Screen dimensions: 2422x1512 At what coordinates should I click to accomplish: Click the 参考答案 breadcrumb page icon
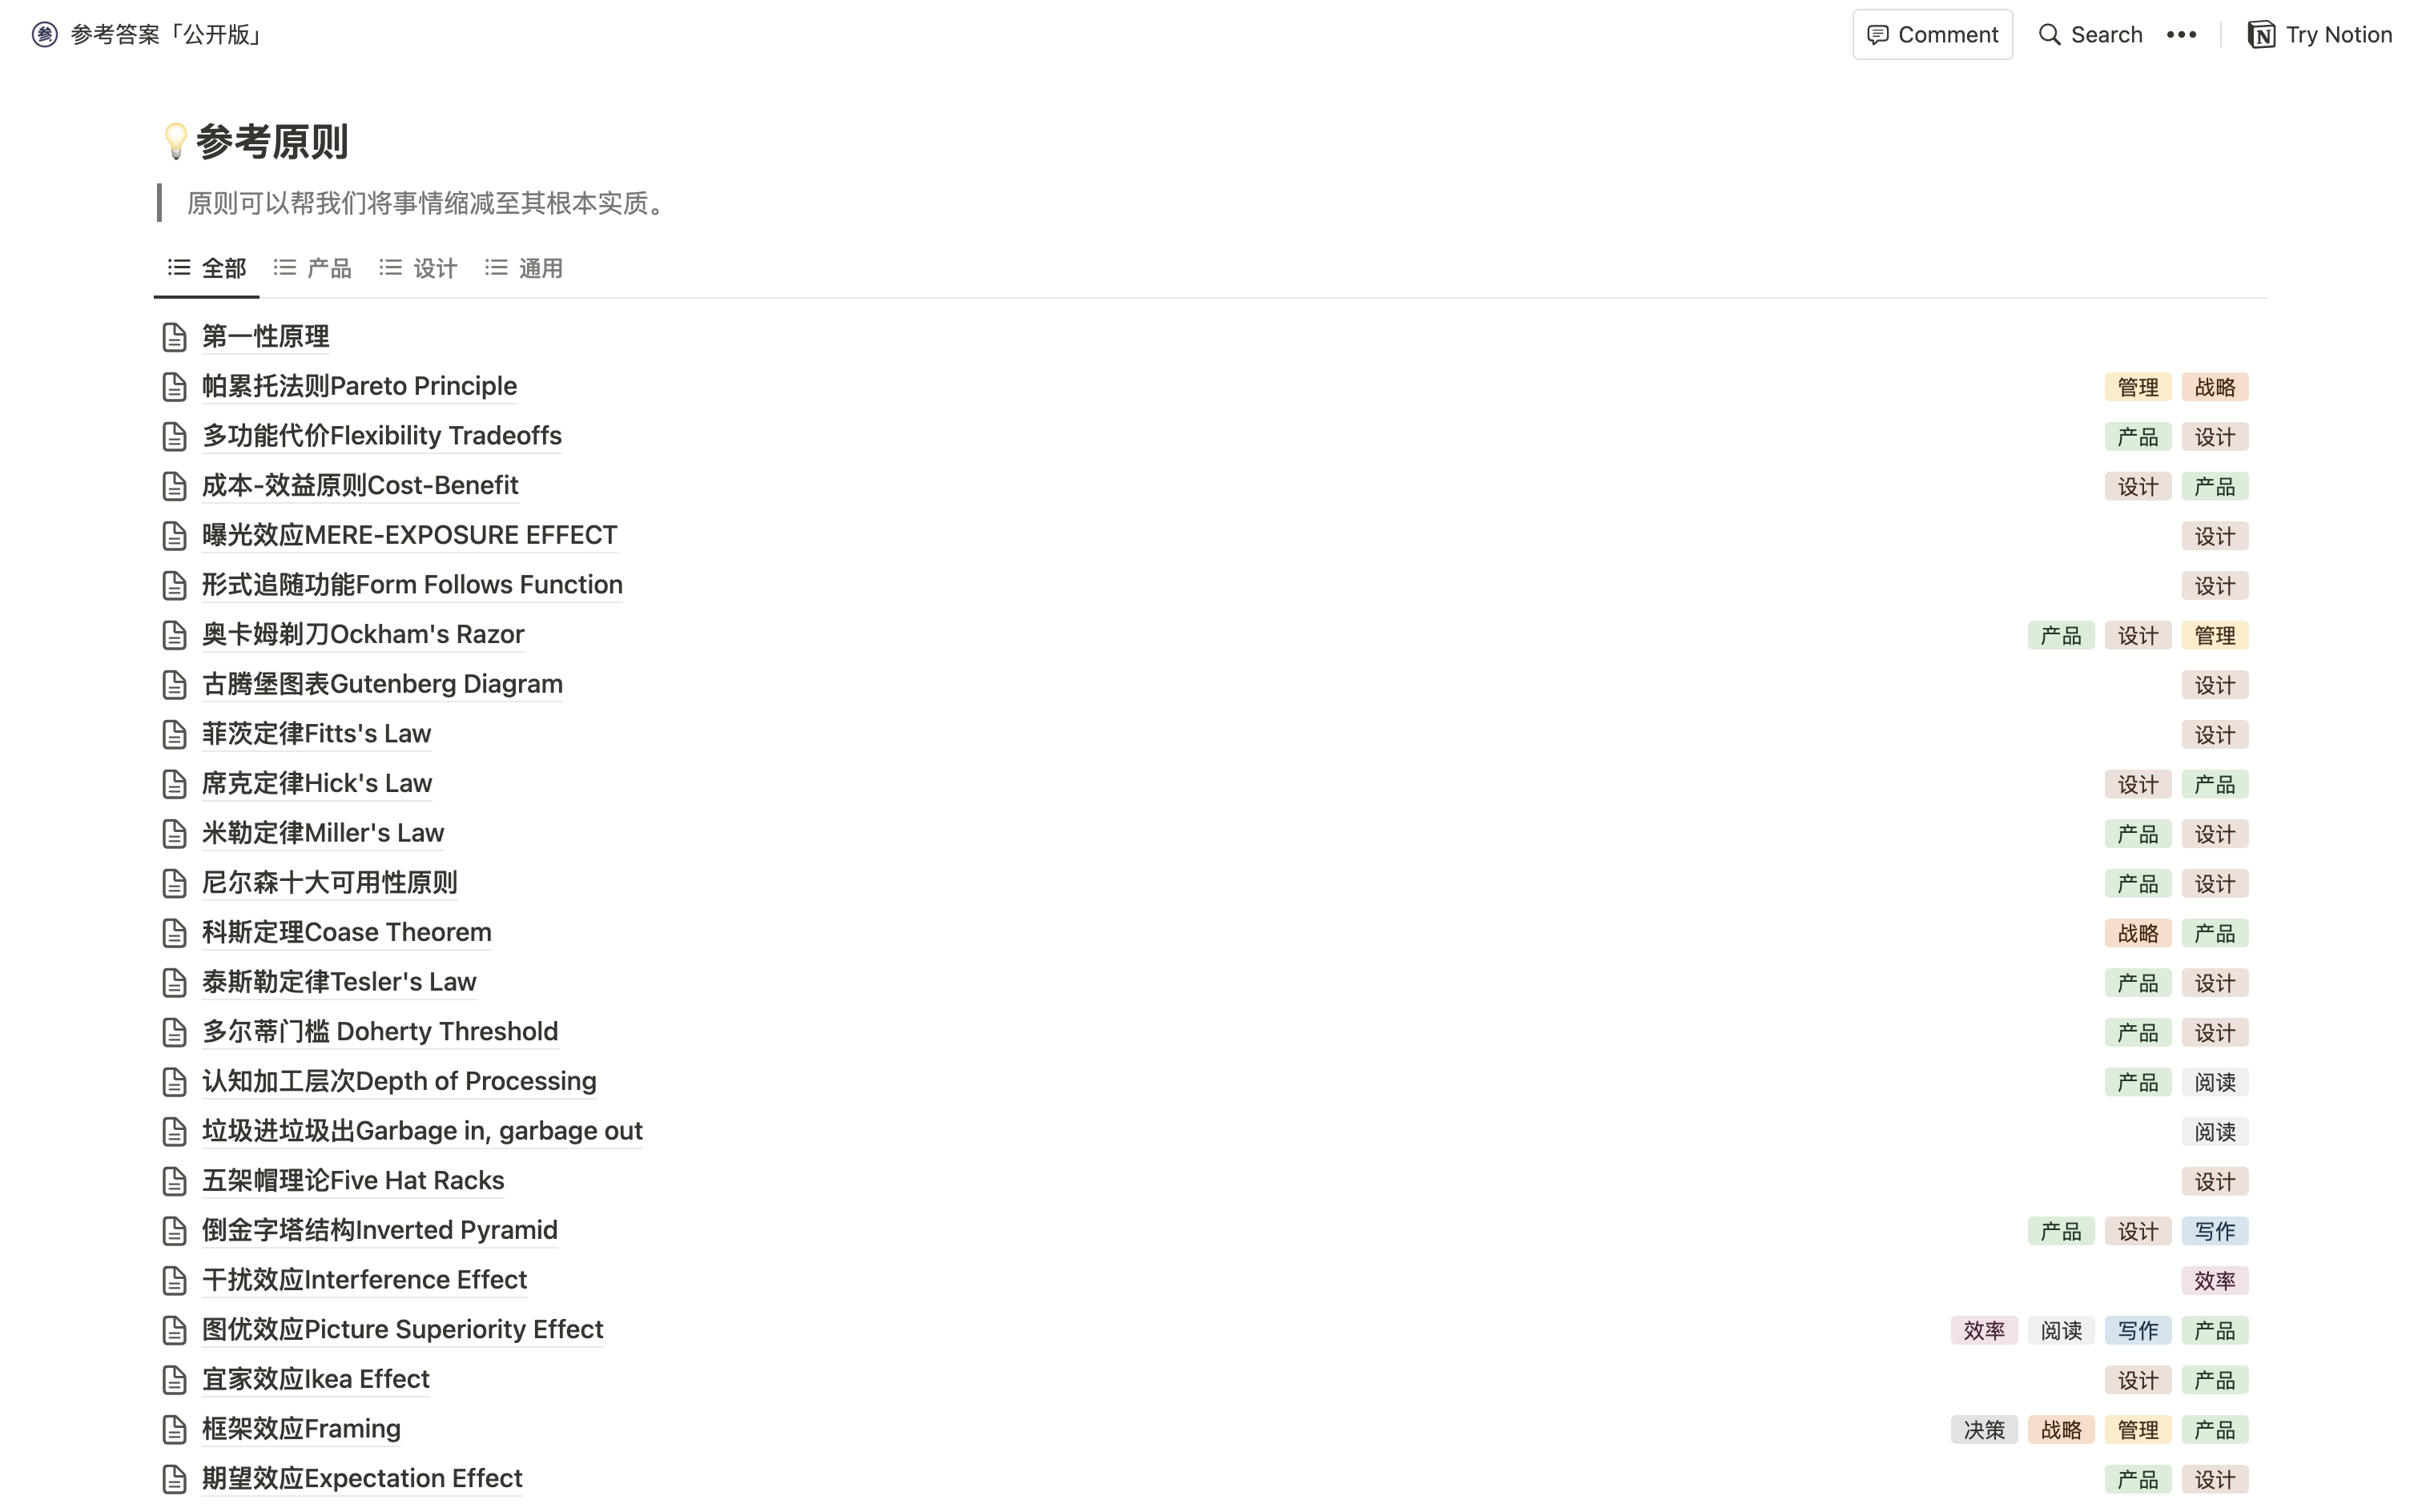[x=45, y=35]
